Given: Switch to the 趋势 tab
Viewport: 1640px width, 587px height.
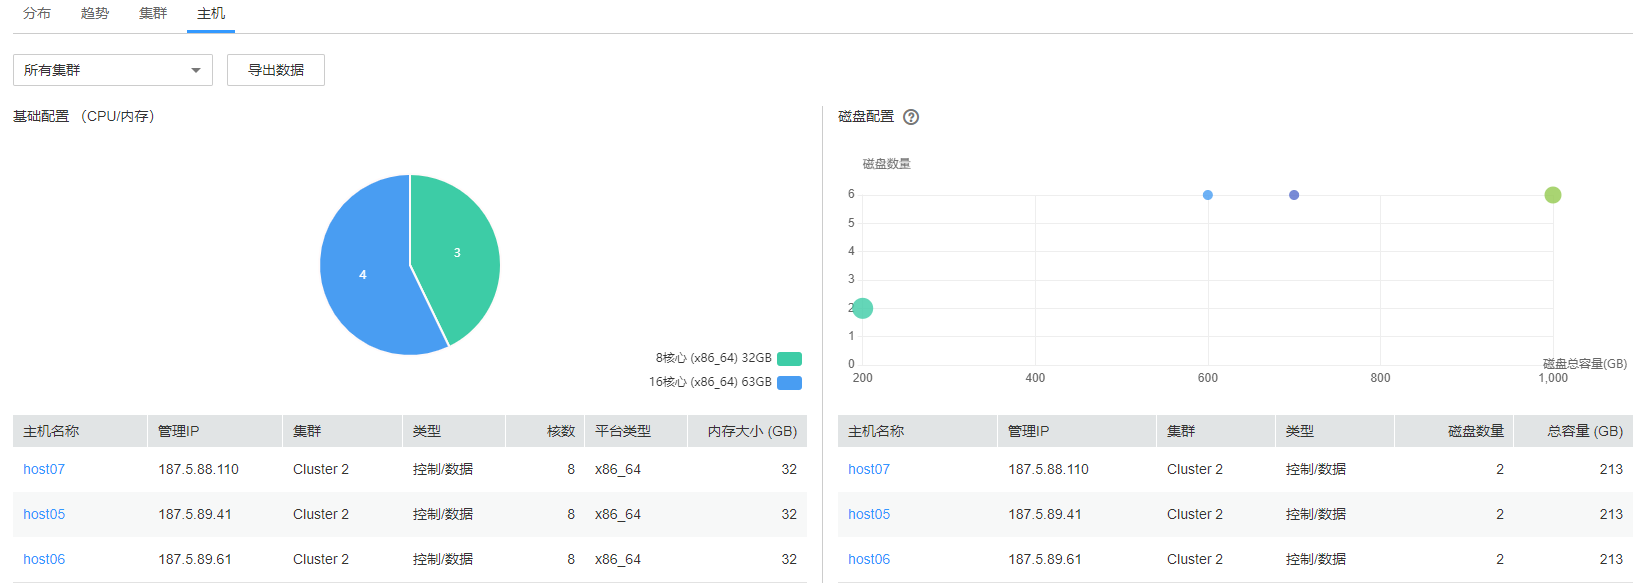Looking at the screenshot, I should click(95, 14).
